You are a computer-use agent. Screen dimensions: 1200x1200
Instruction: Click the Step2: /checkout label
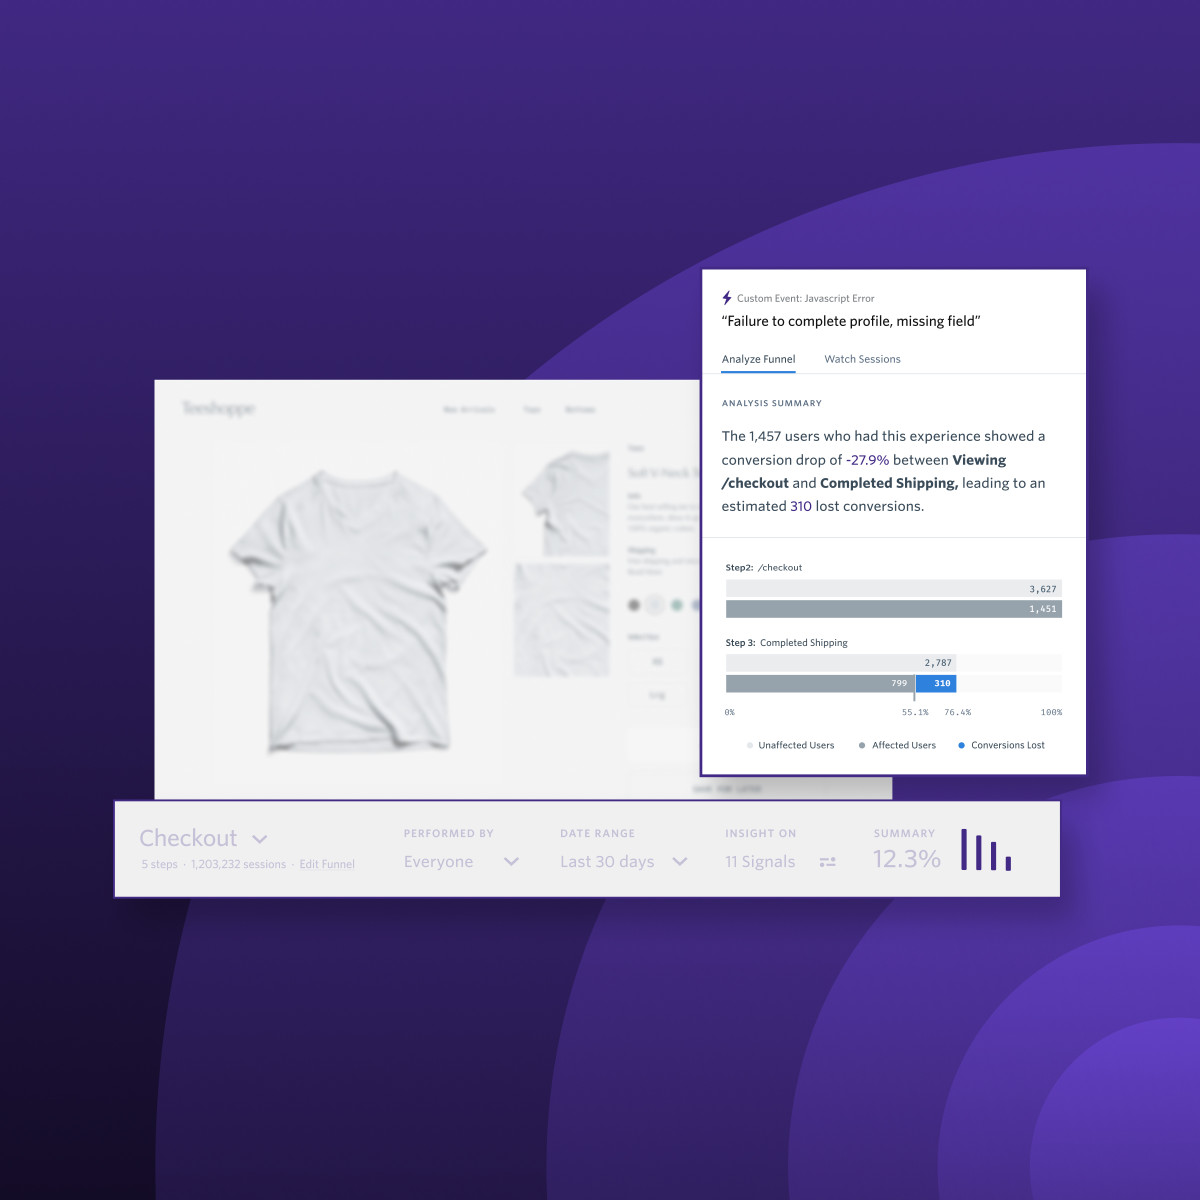[764, 568]
